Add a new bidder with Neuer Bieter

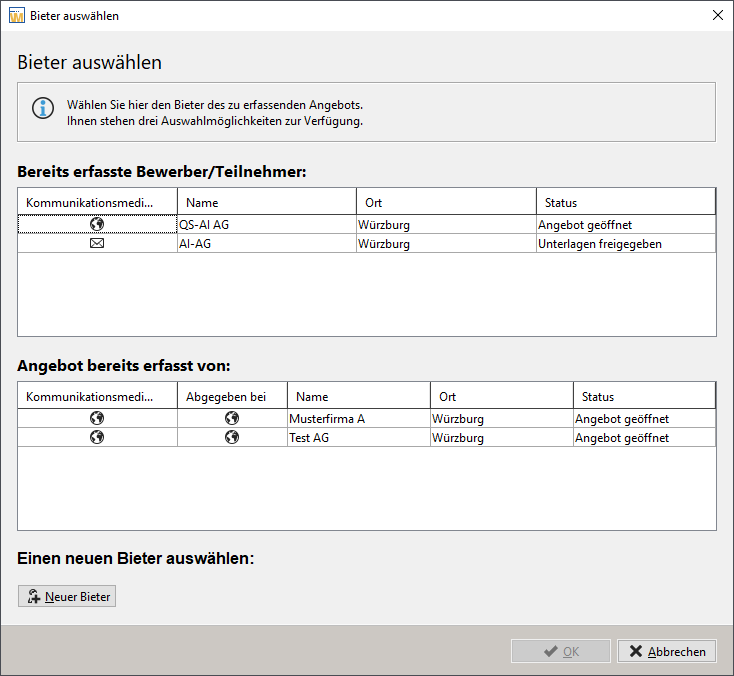tap(67, 596)
